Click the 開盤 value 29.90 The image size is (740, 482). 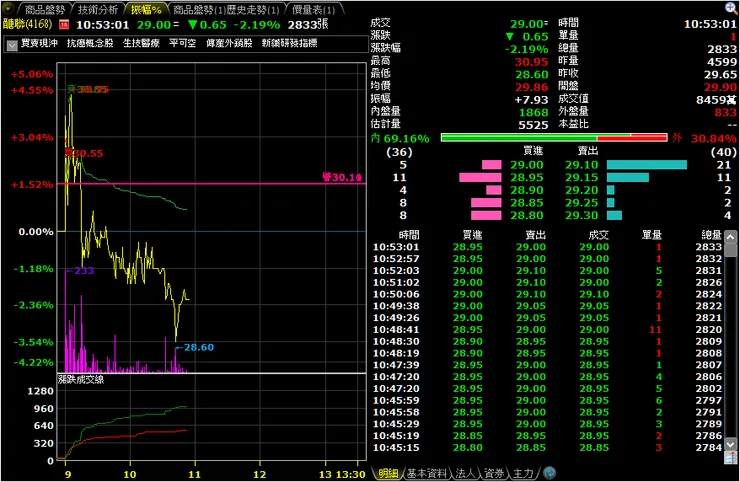pos(720,87)
